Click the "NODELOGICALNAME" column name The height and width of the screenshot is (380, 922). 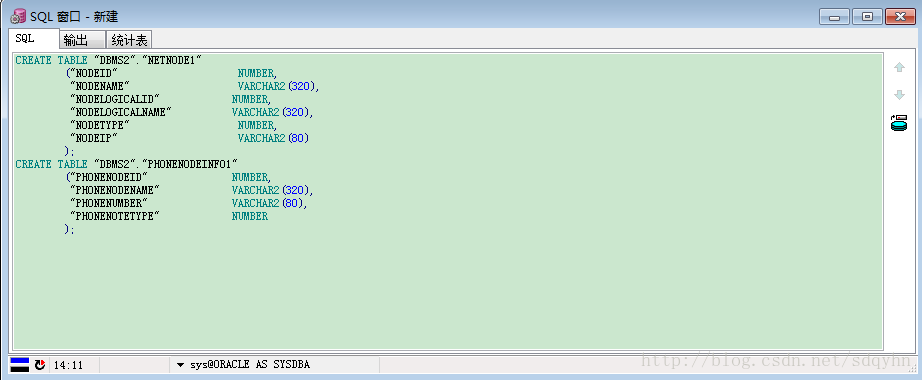[121, 112]
